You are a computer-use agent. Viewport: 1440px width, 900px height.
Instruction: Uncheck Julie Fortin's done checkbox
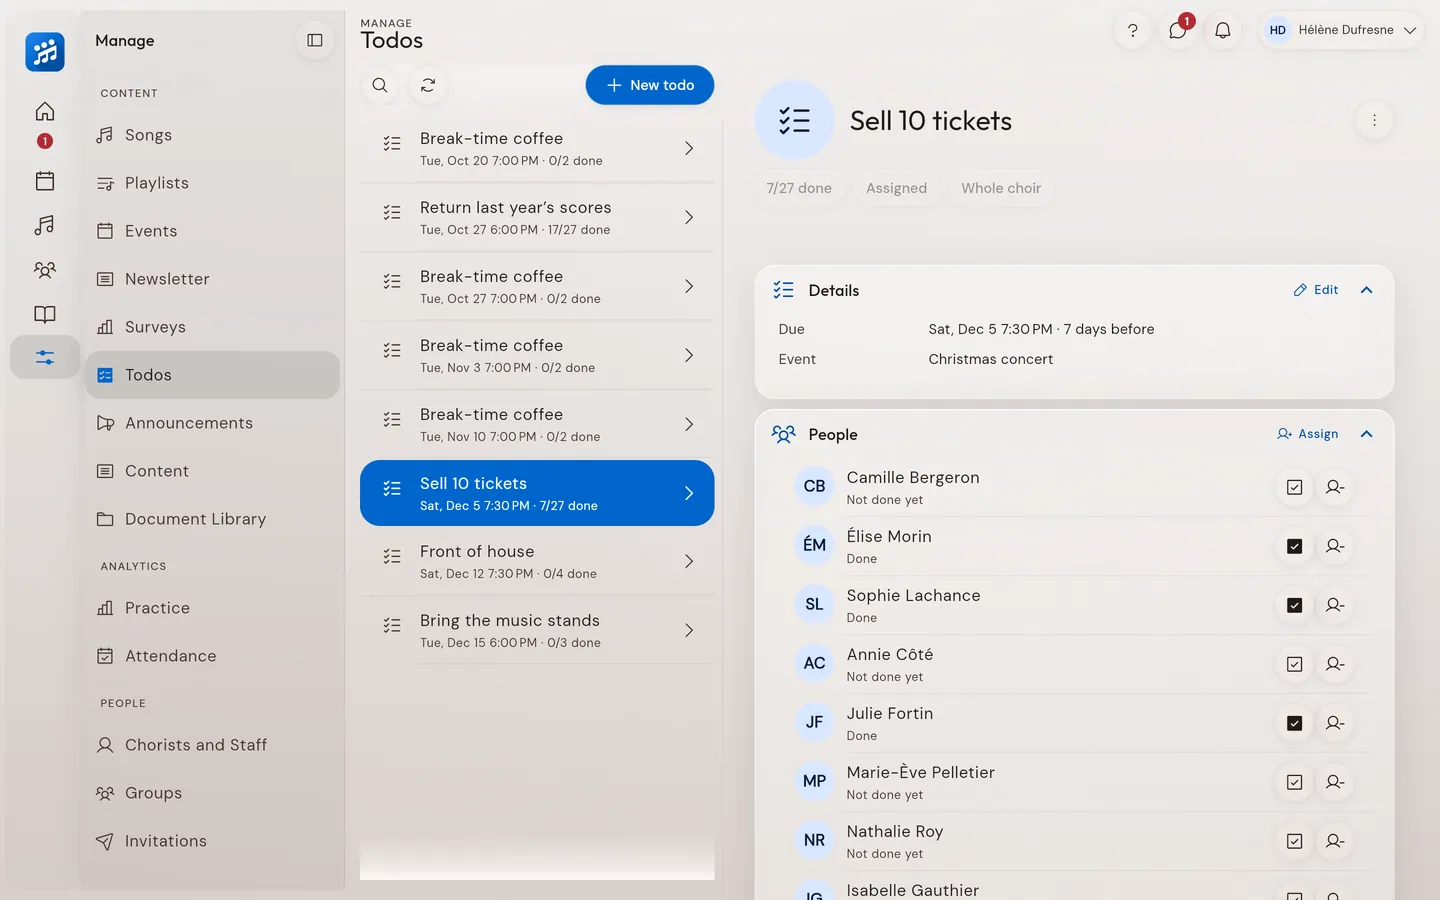1294,723
